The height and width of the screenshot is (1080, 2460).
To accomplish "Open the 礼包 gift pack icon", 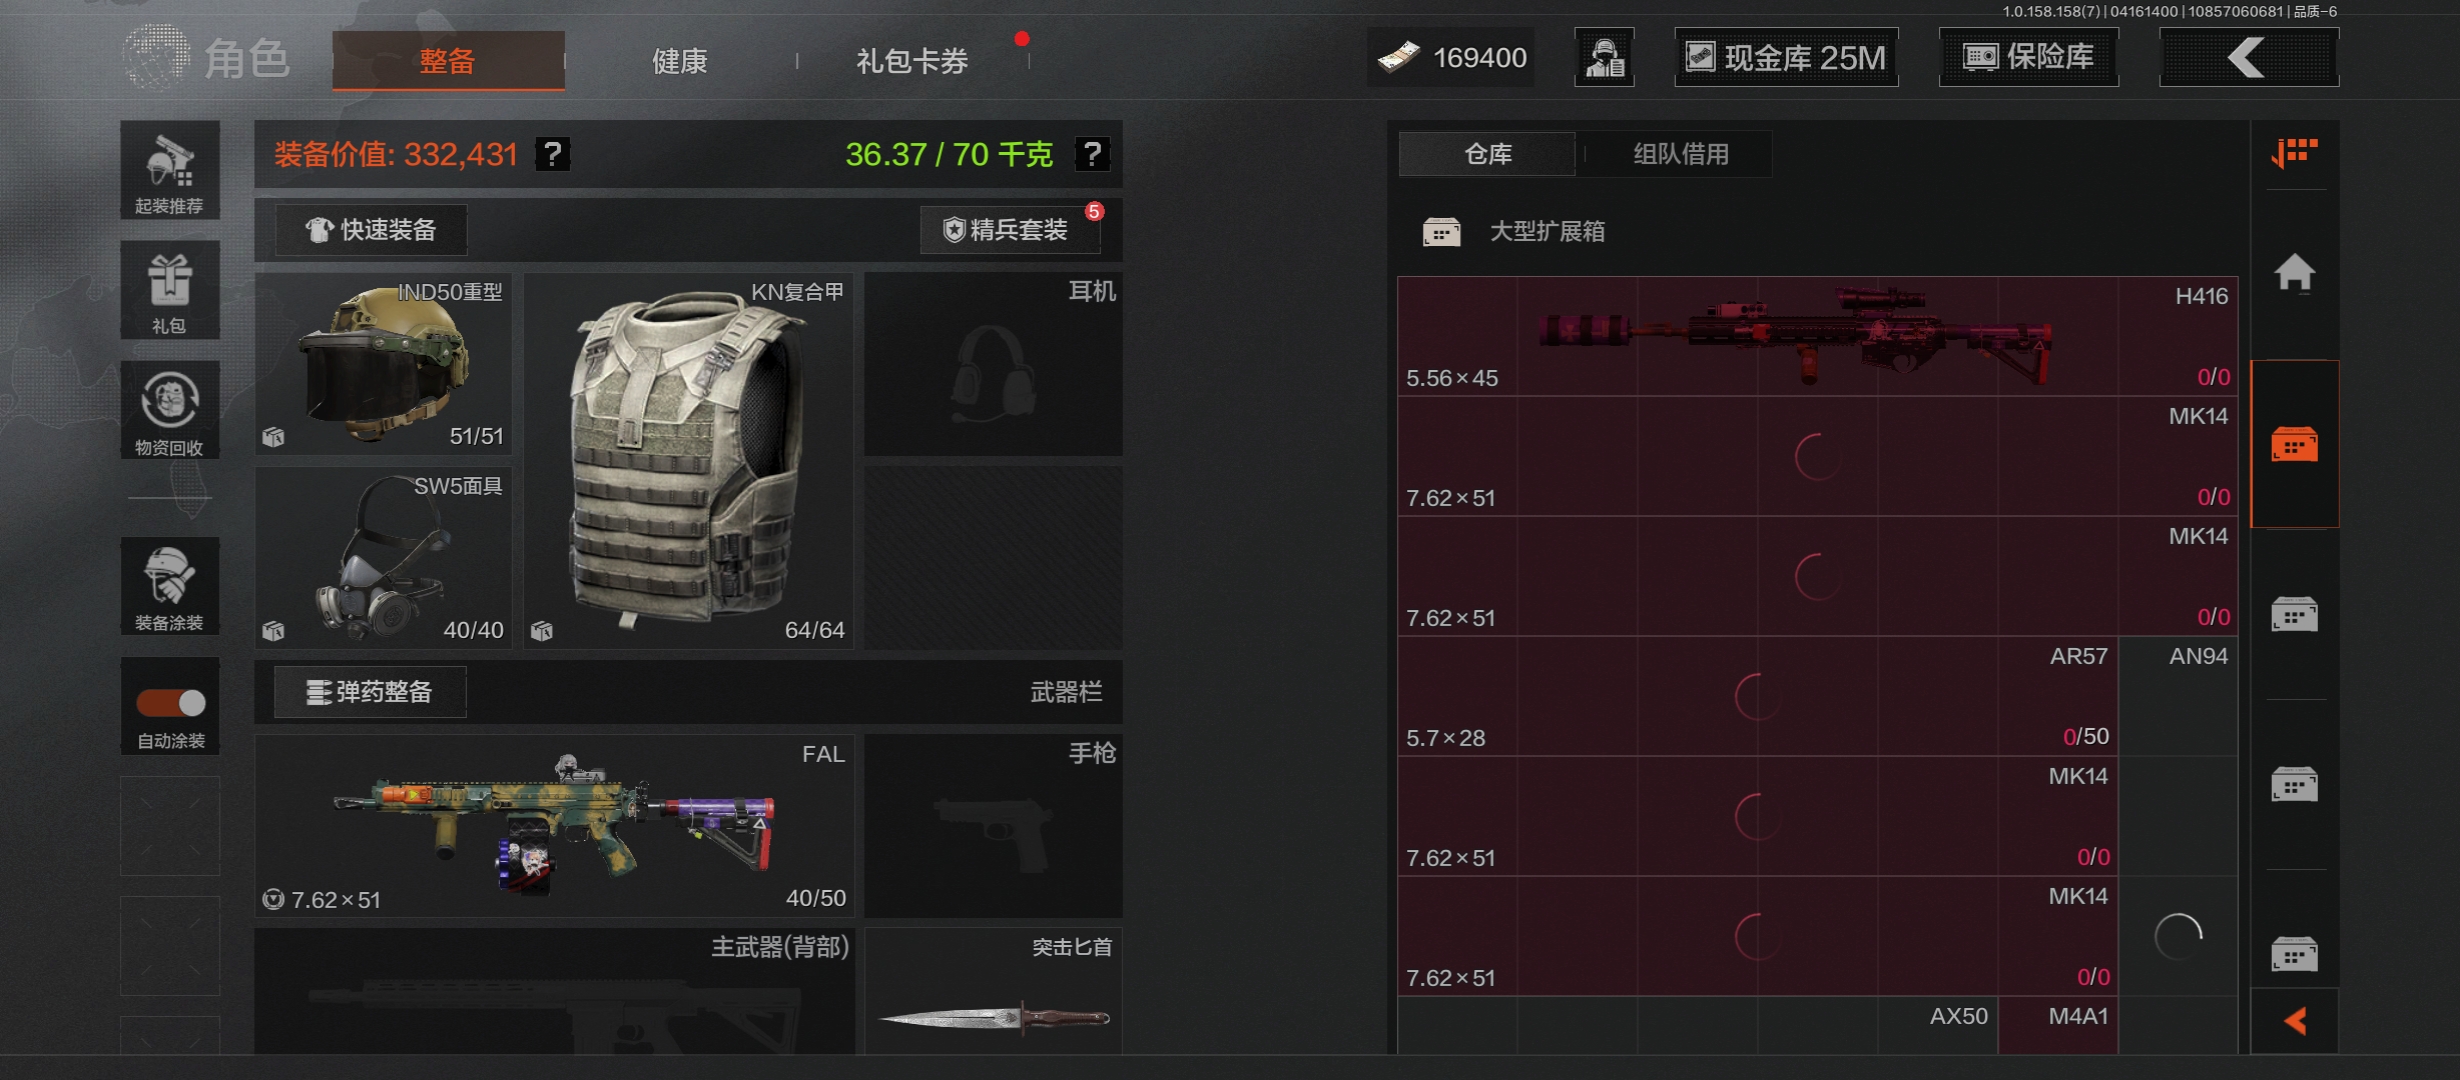I will pyautogui.click(x=170, y=290).
